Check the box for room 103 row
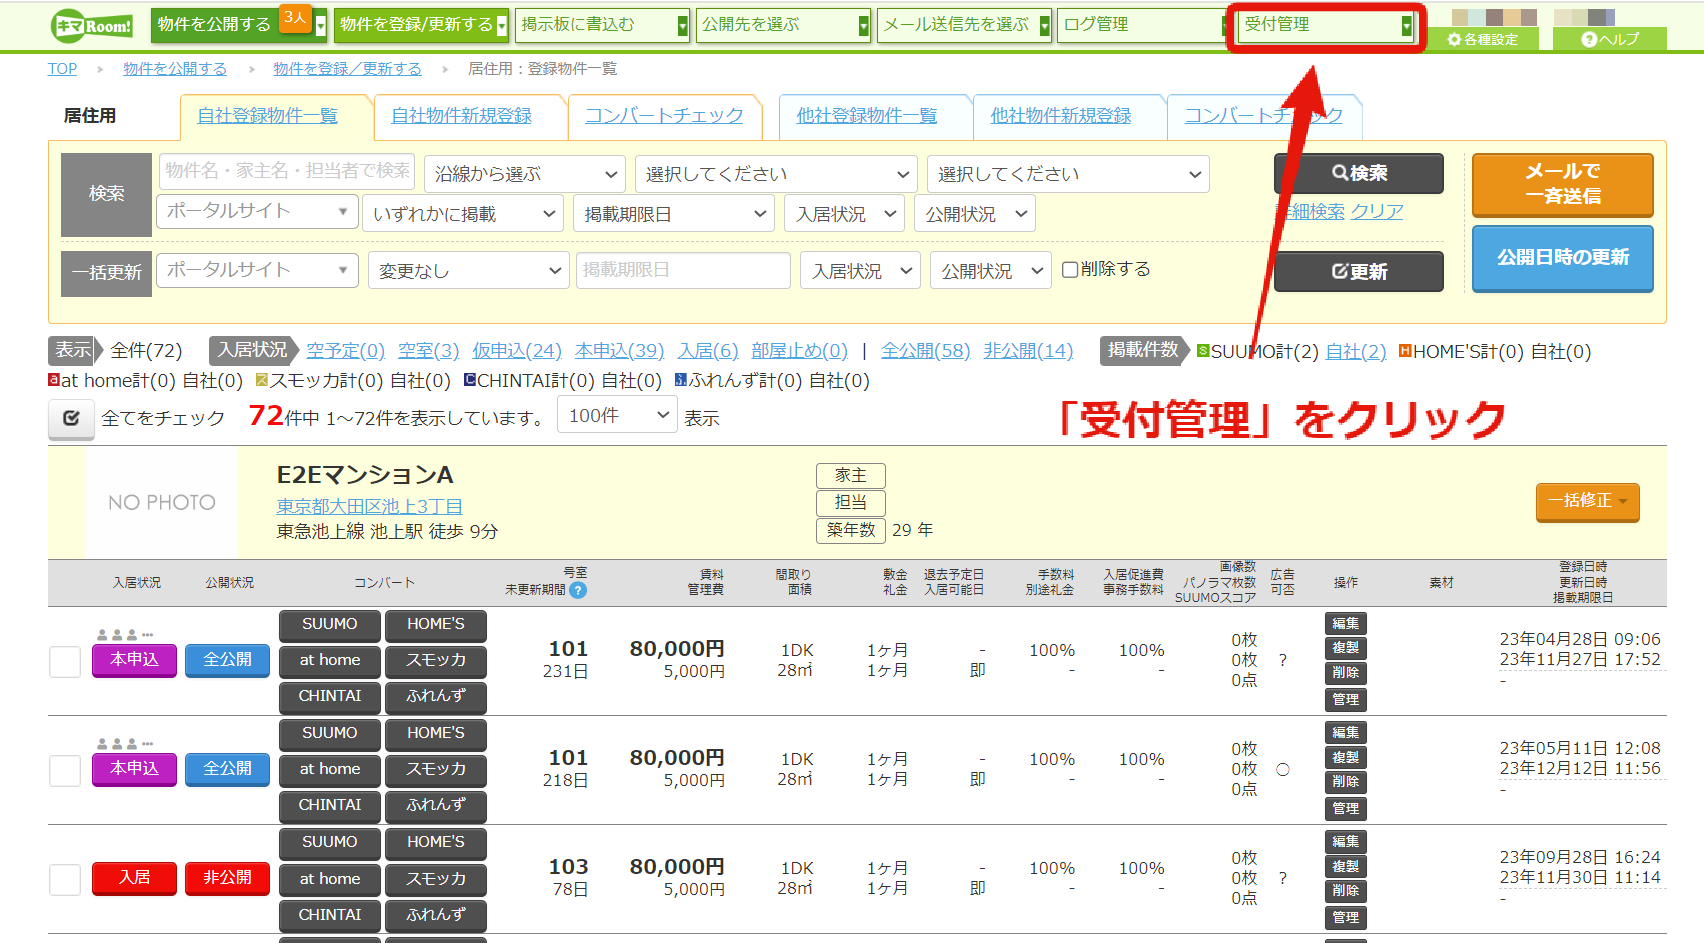The height and width of the screenshot is (943, 1704). tap(65, 879)
